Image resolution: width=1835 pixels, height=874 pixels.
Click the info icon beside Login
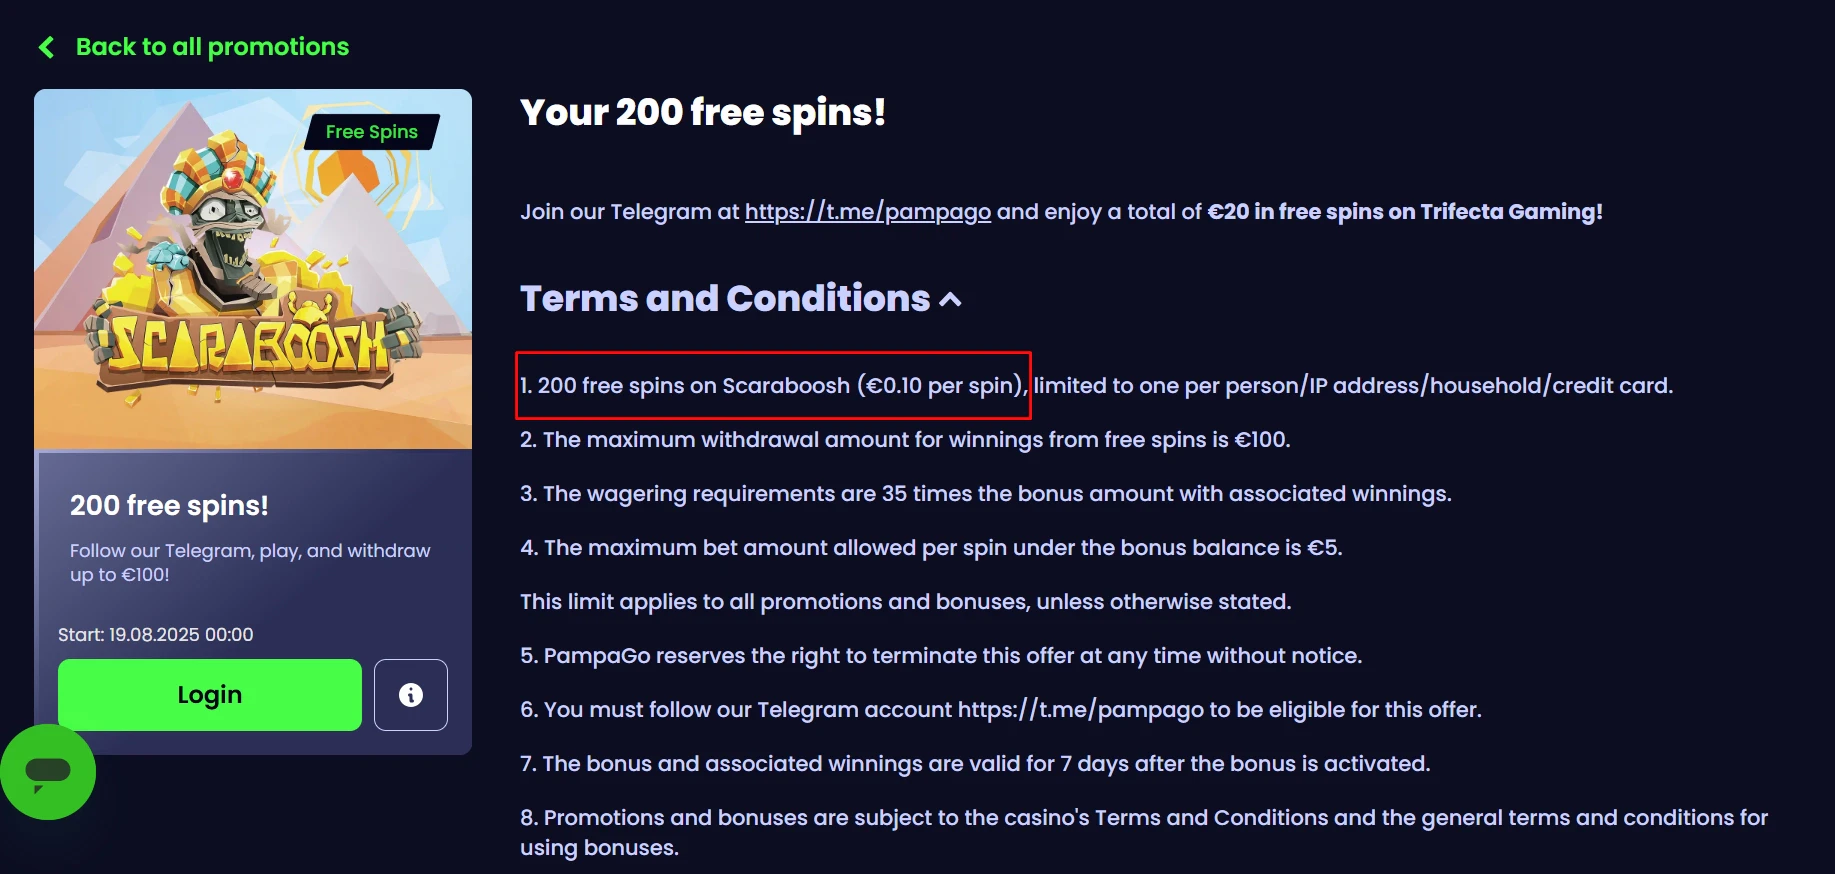(x=411, y=695)
